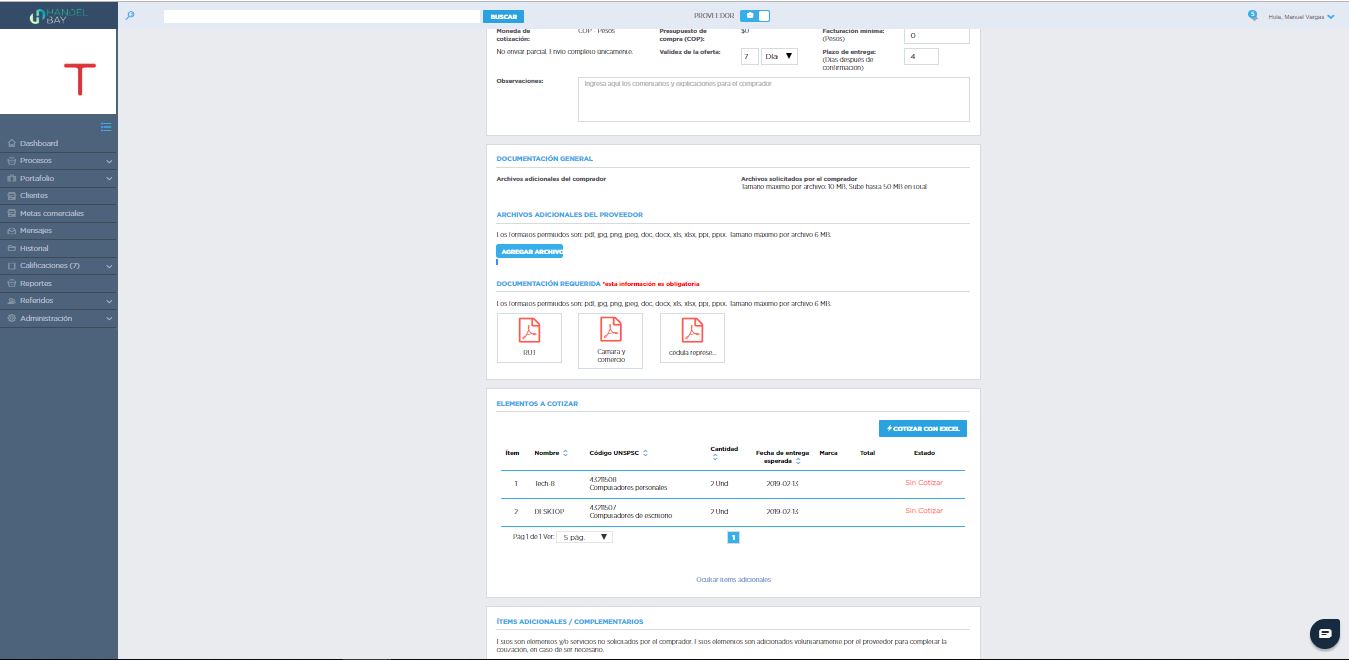Open the Historial folder icon
The image size is (1349, 660).
coord(11,248)
